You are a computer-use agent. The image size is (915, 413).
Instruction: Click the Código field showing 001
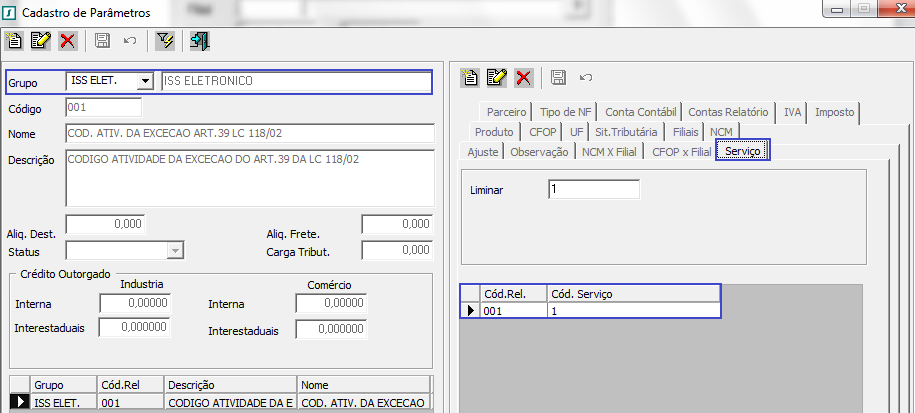point(104,107)
